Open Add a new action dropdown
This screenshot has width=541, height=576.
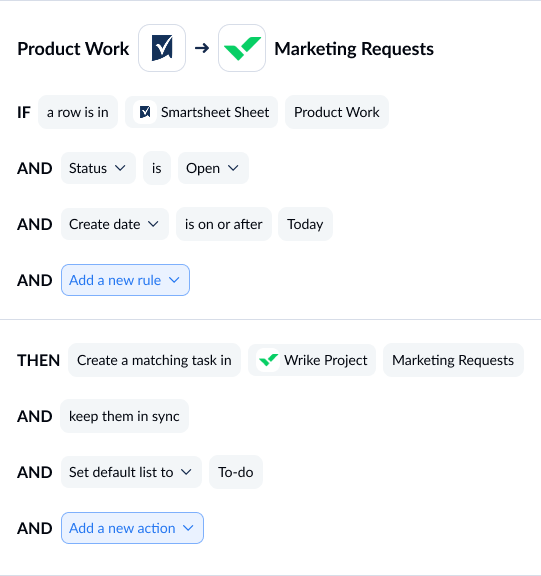(x=132, y=528)
